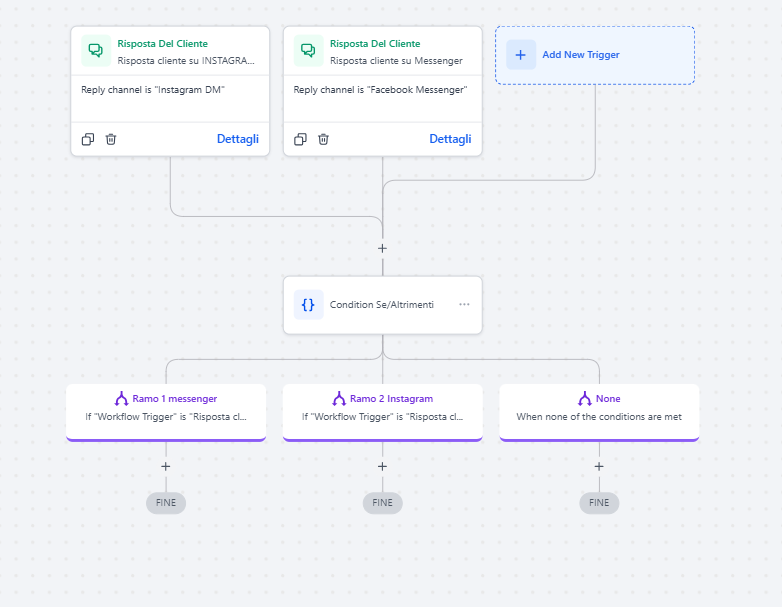This screenshot has width=782, height=607.
Task: Add an action under Ramo 2 Instagram
Action: 382,466
